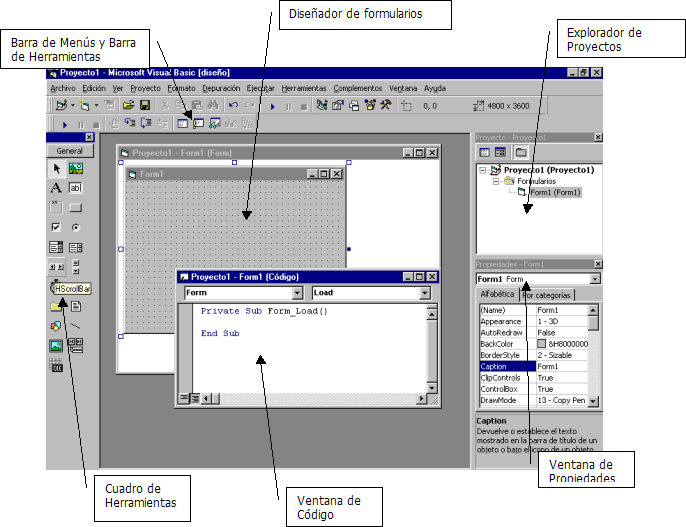
Task: Select the Pointer tool in the toolbox
Action: (x=56, y=168)
